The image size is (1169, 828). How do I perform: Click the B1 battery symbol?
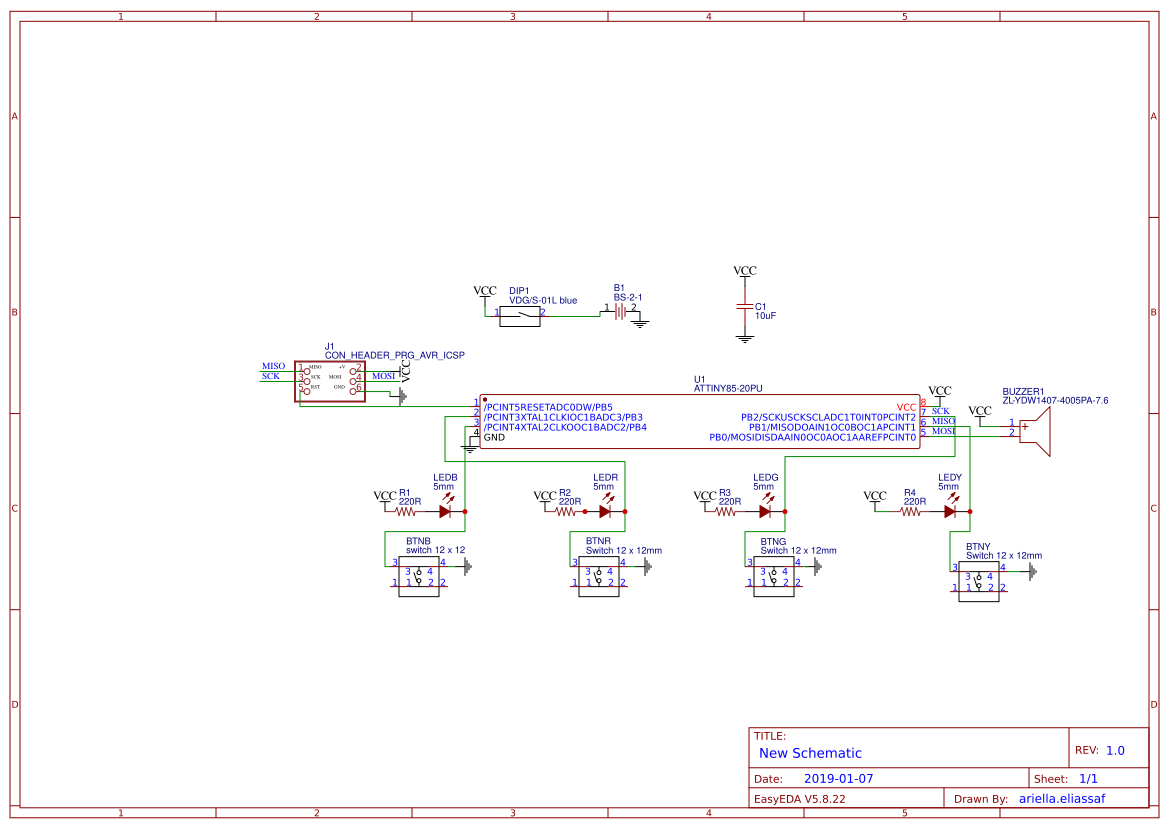tap(620, 312)
